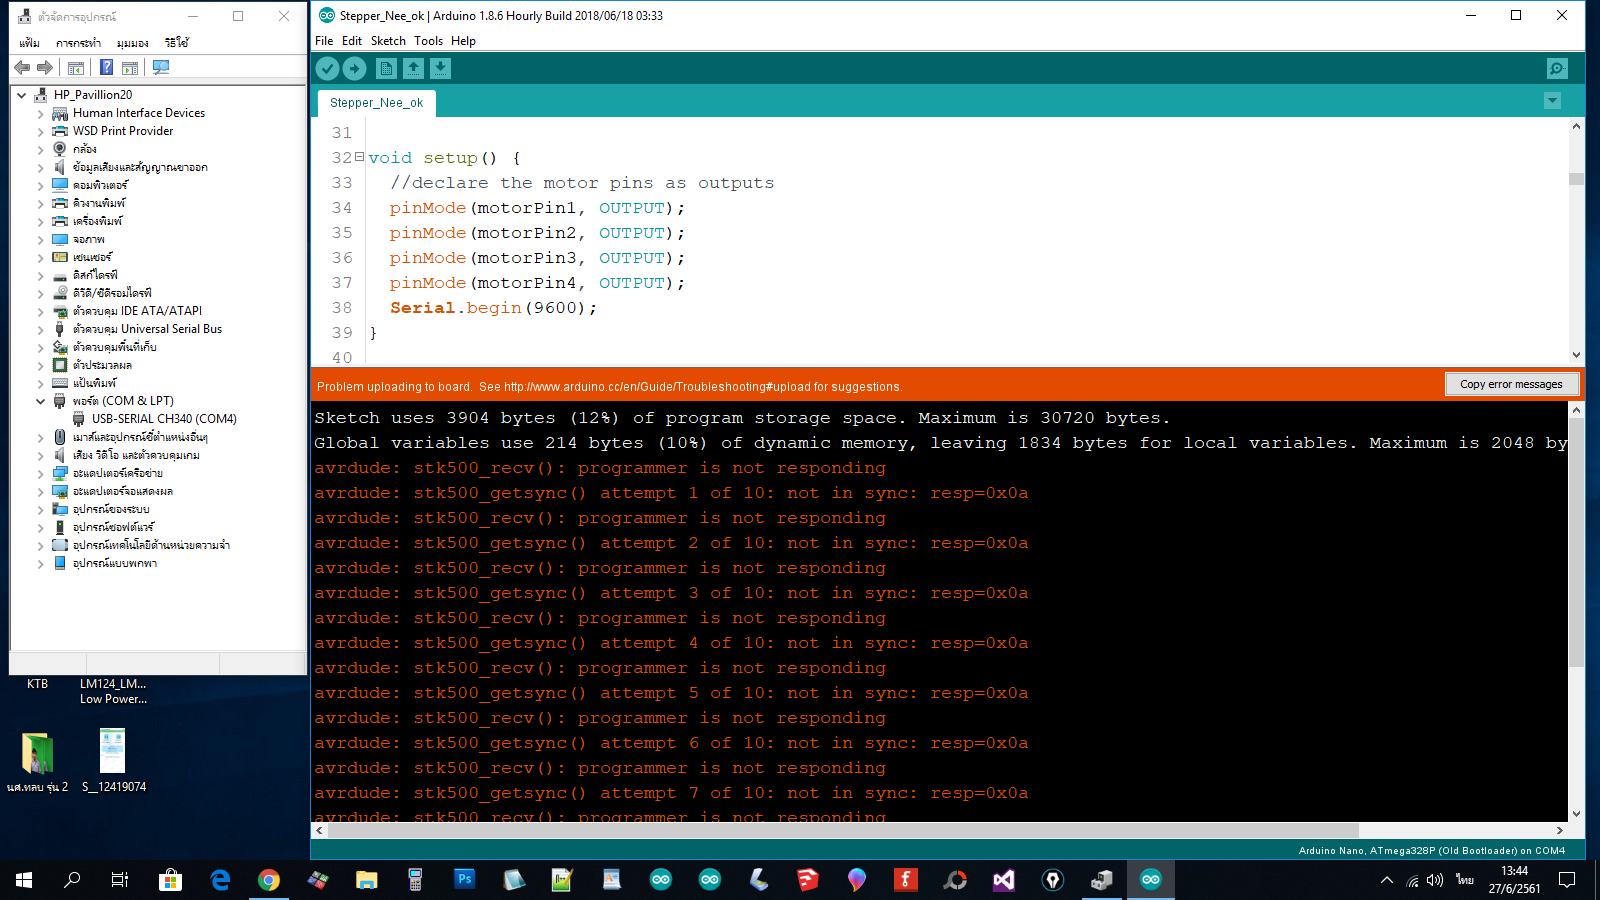Click the Save sketch down-arrow icon
The image size is (1600, 900).
(x=440, y=68)
